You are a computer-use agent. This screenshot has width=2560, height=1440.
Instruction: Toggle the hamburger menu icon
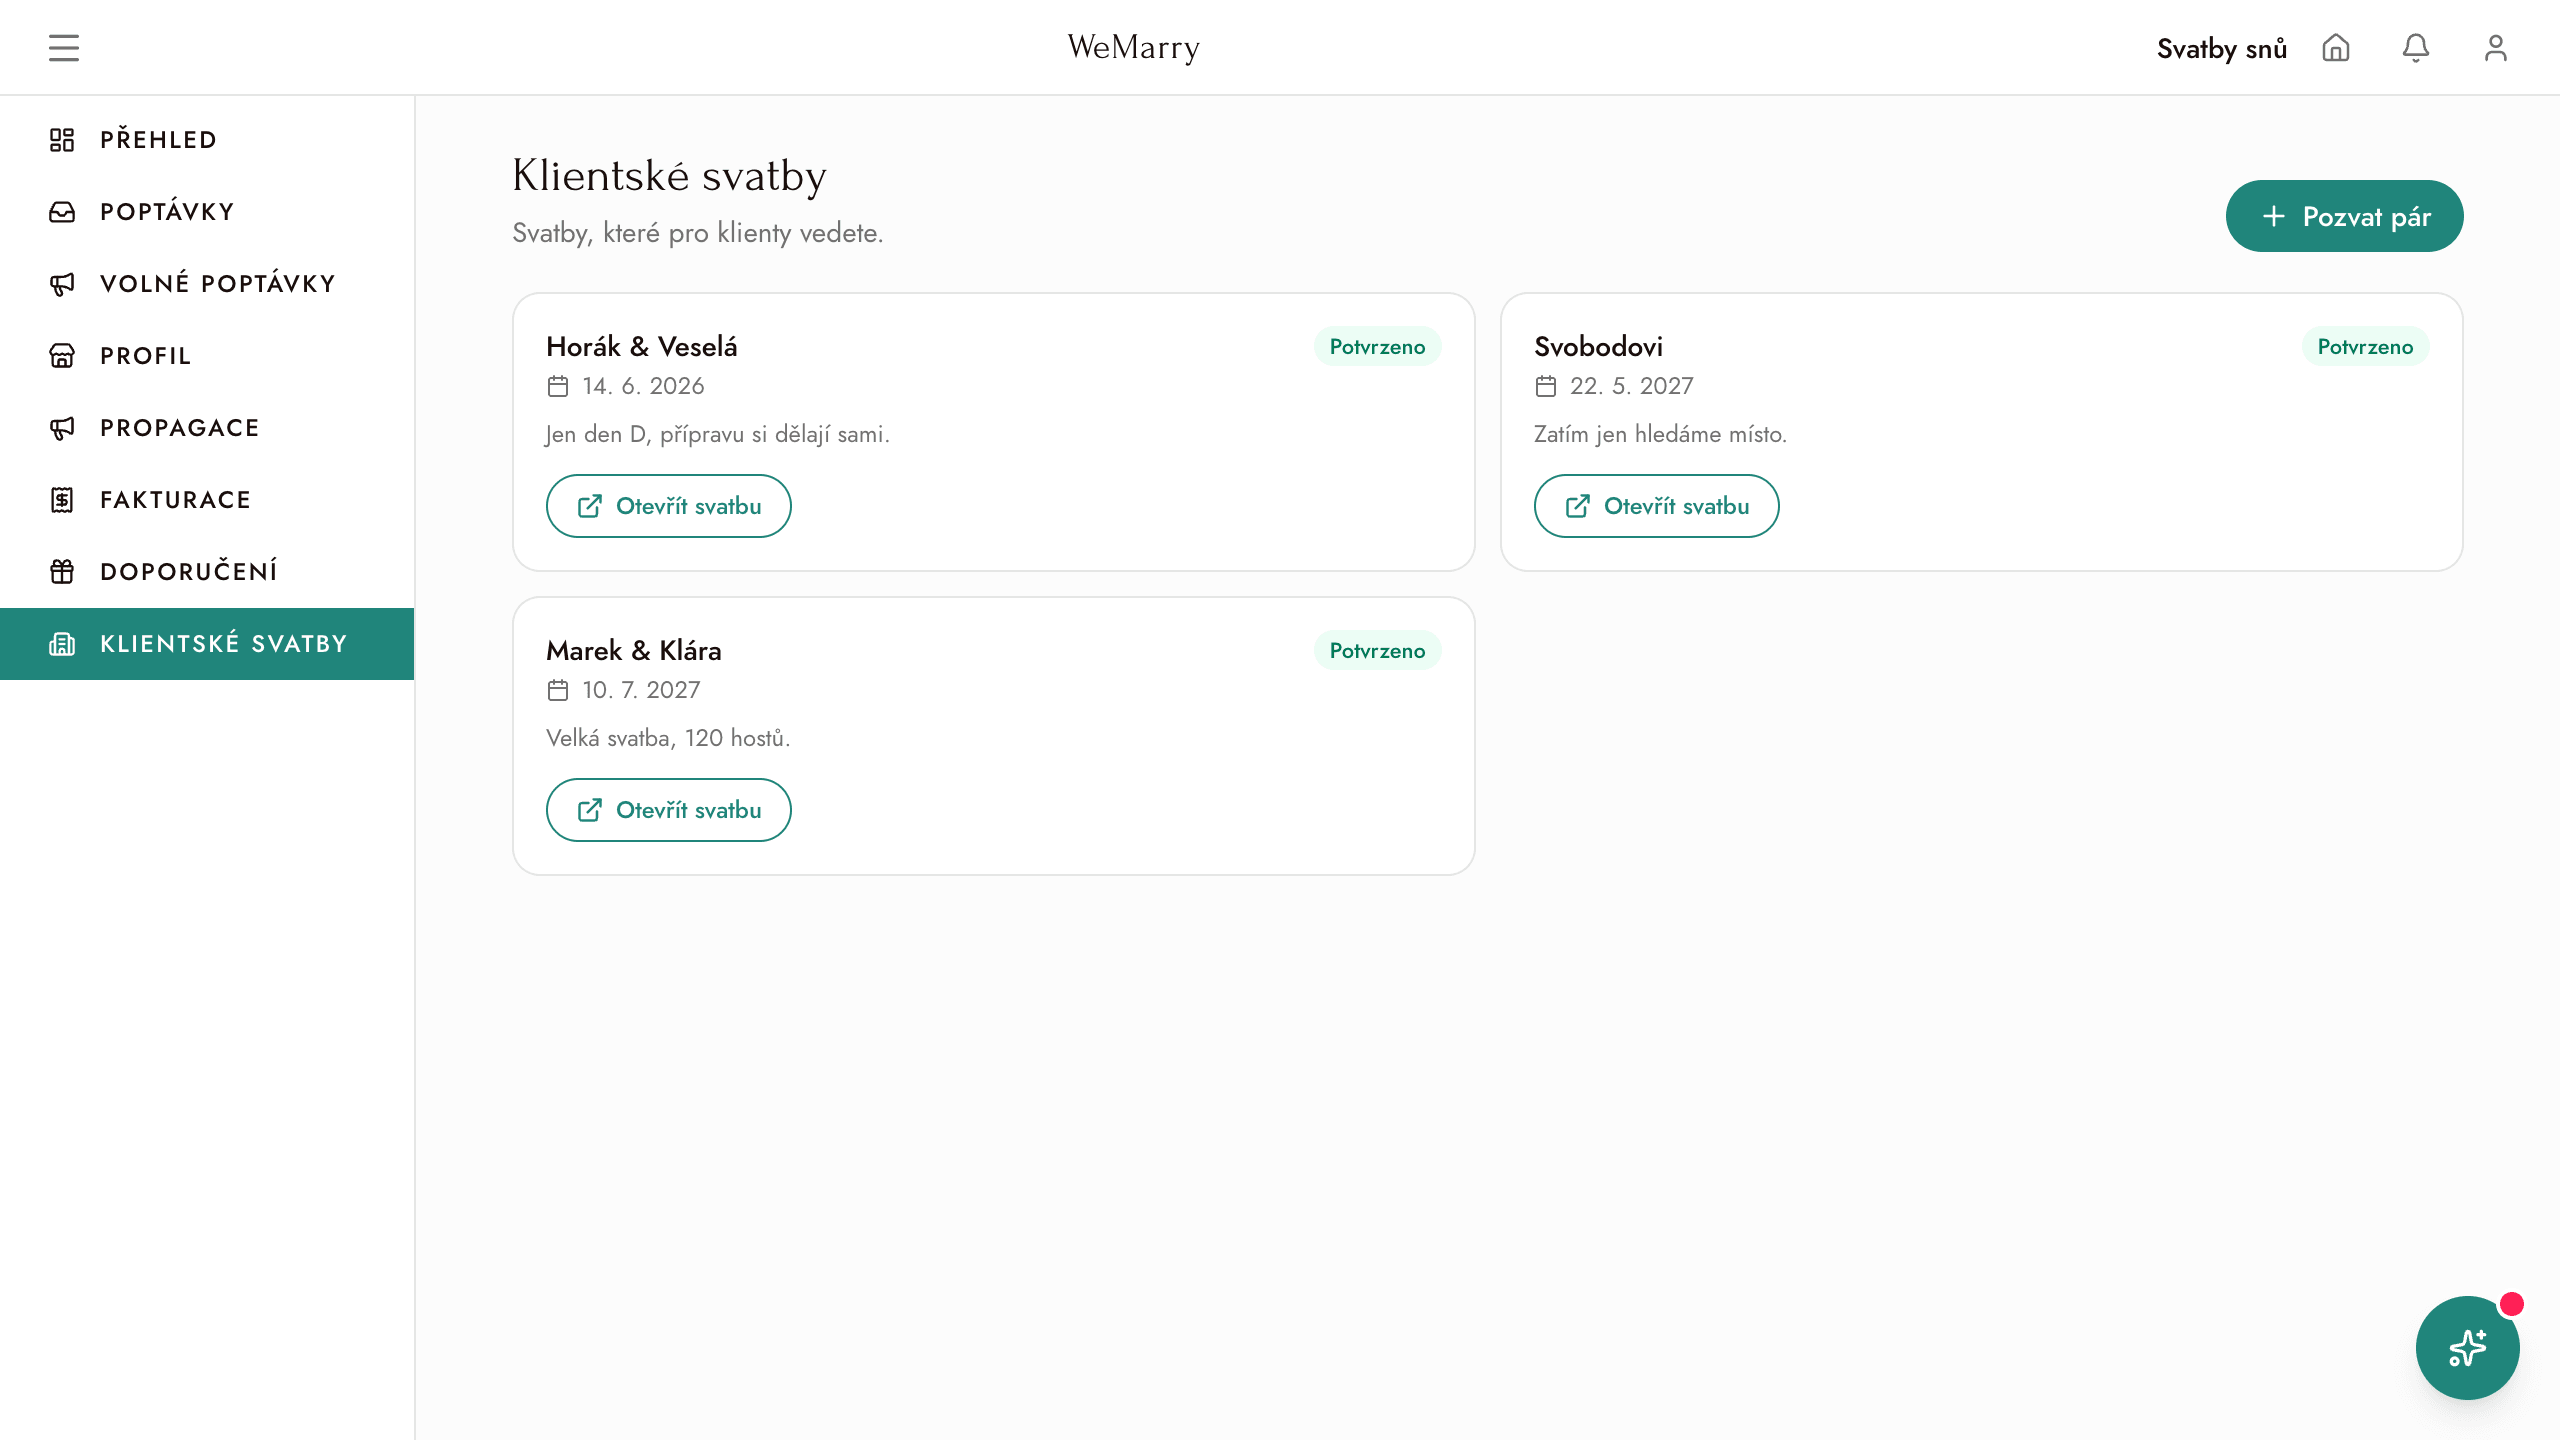click(x=64, y=48)
